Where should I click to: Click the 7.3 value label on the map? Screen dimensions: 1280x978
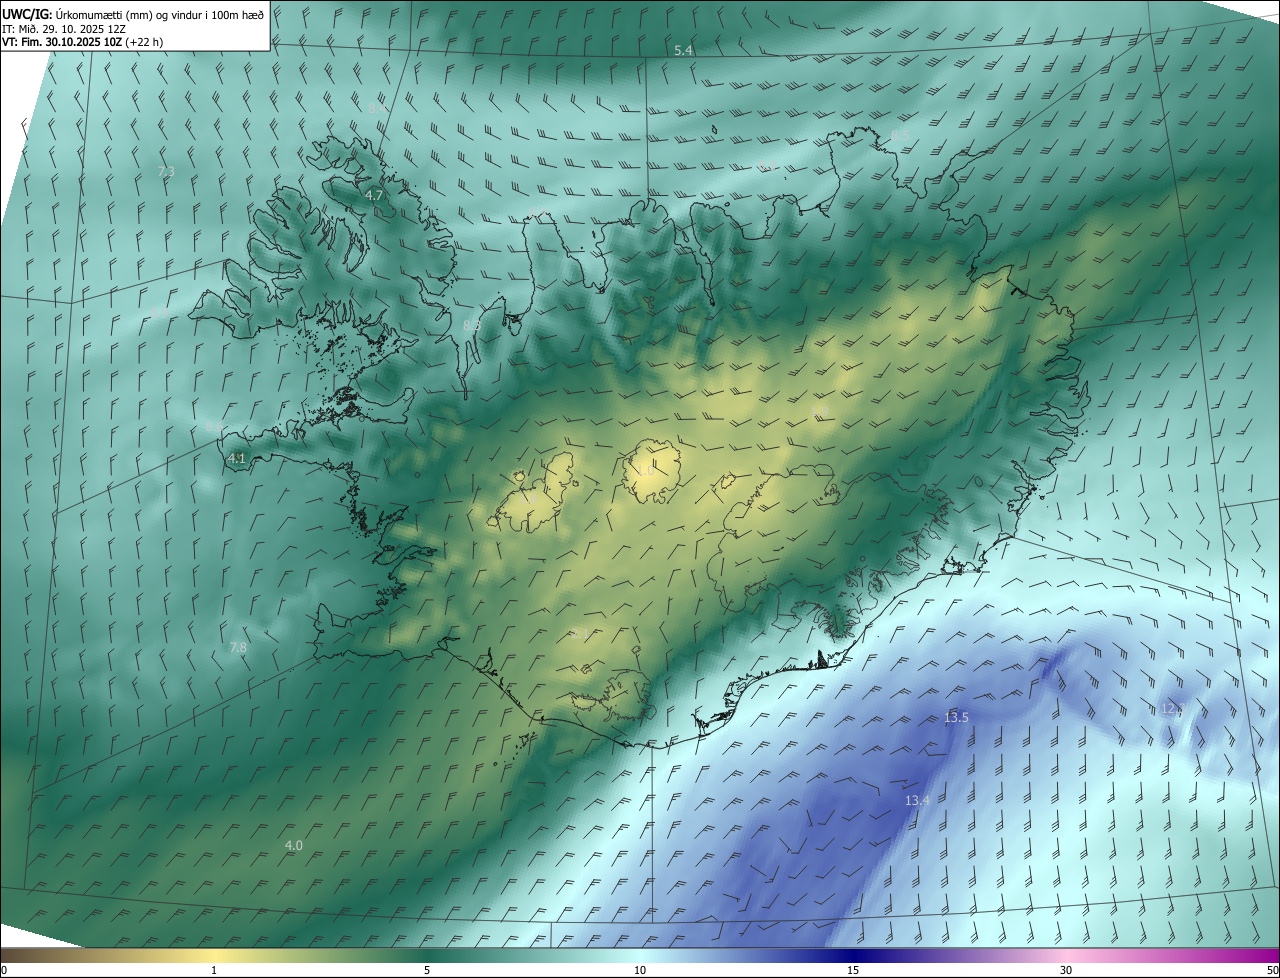tap(167, 172)
